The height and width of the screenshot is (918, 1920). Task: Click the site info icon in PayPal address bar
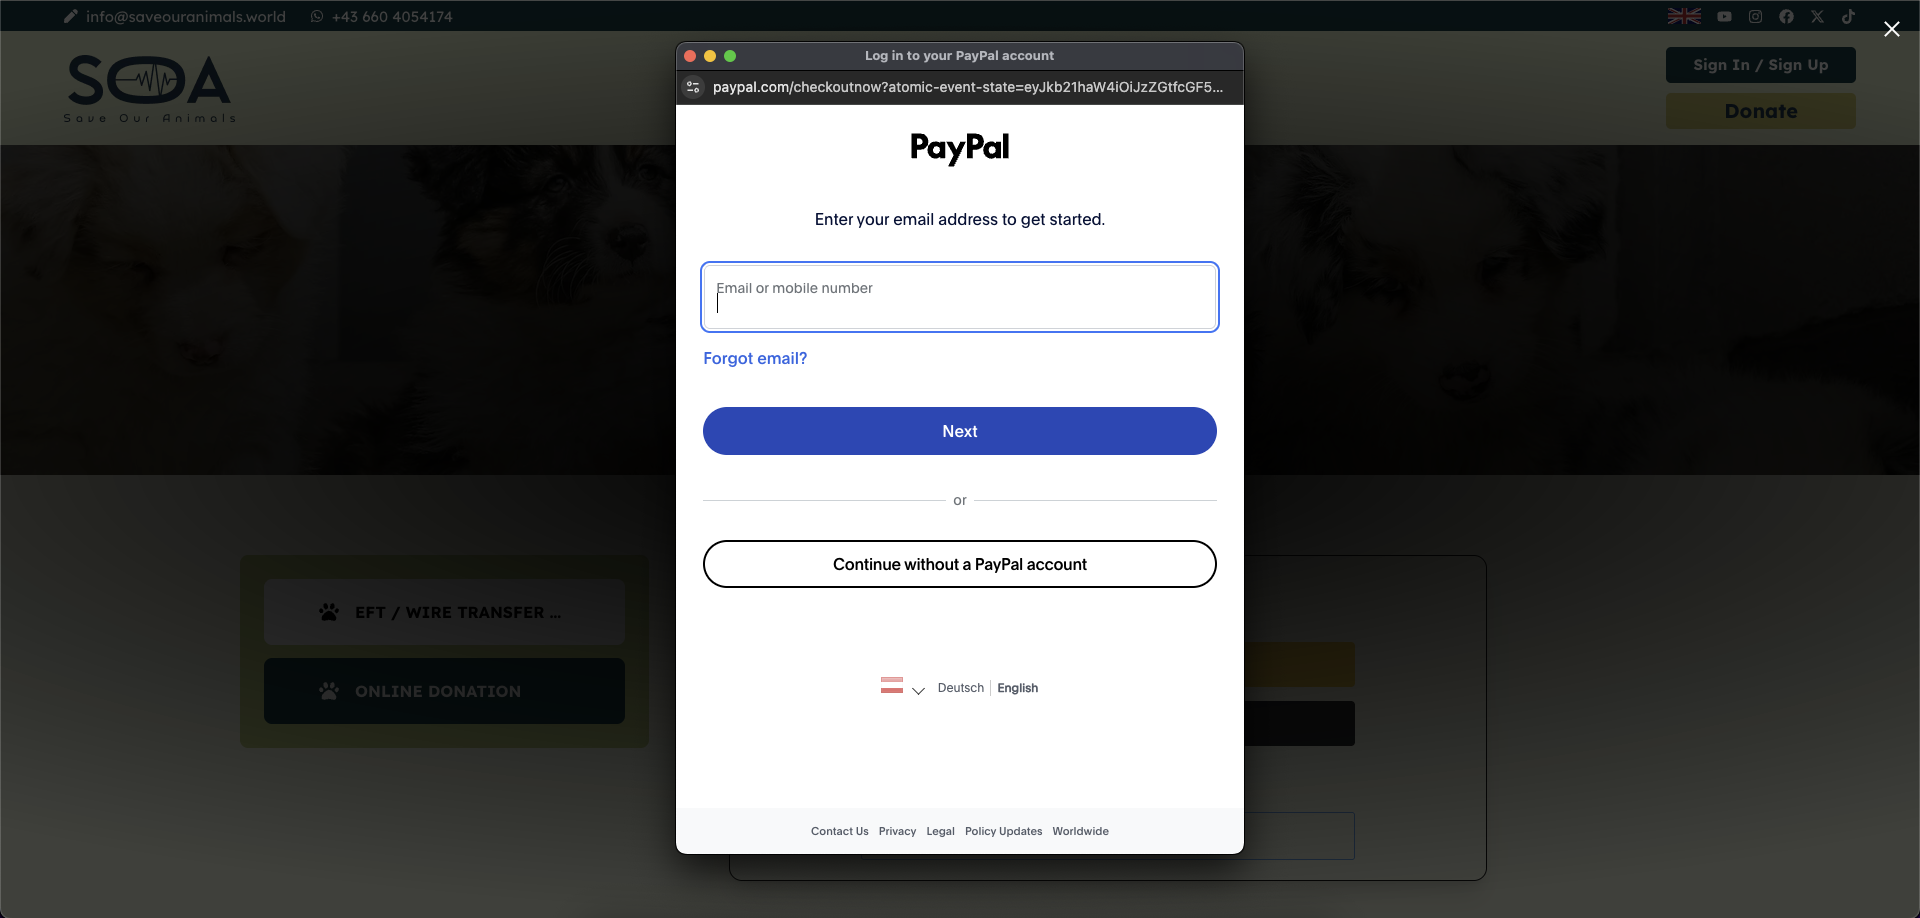coord(693,87)
